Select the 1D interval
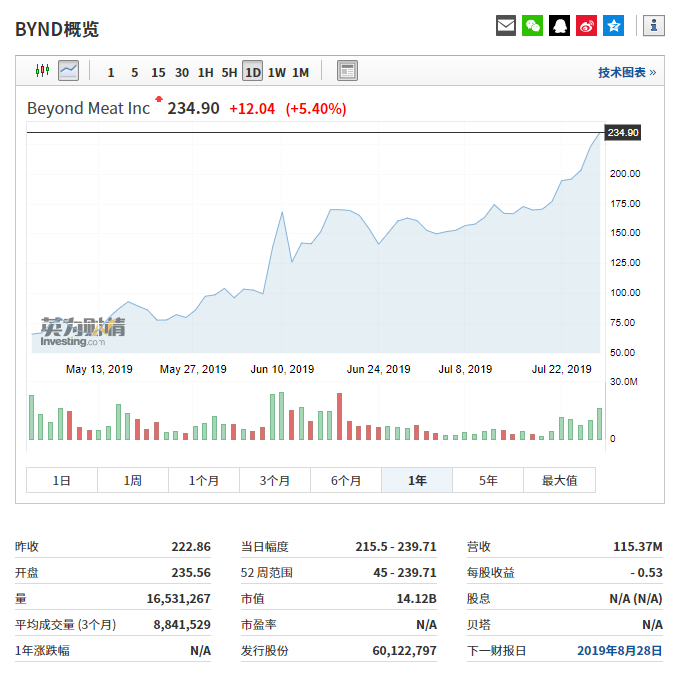Viewport: 678px width, 674px height. (253, 71)
